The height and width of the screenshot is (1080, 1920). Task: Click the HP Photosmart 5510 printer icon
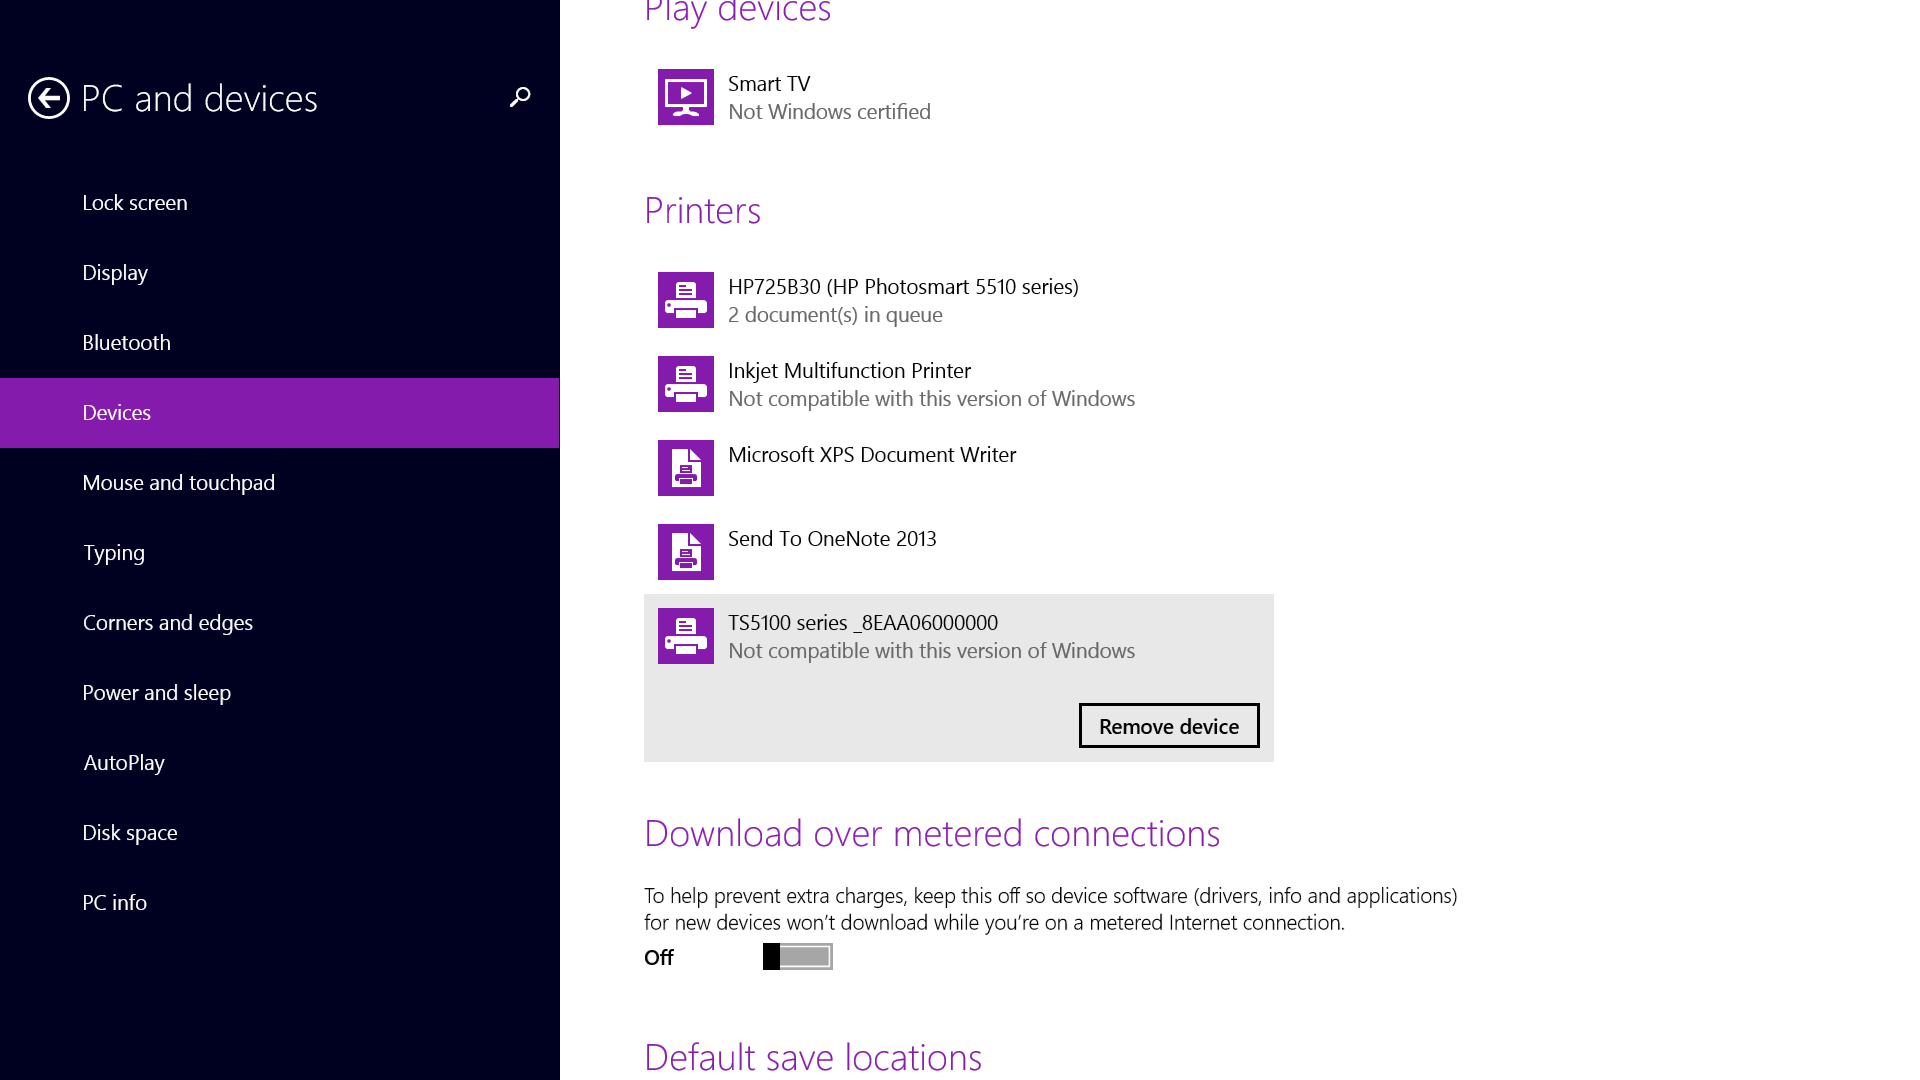(x=686, y=300)
